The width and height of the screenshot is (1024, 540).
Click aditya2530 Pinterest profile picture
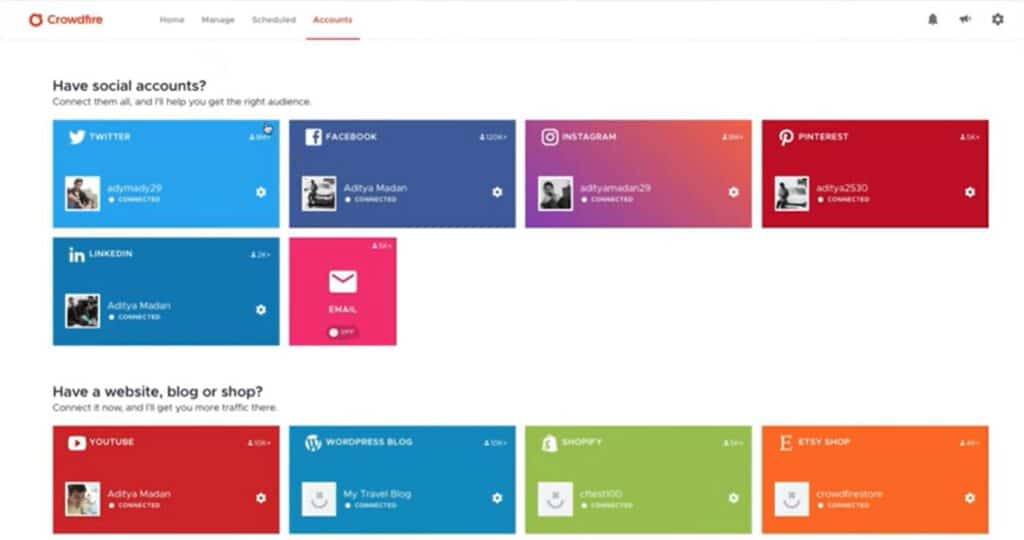(792, 193)
